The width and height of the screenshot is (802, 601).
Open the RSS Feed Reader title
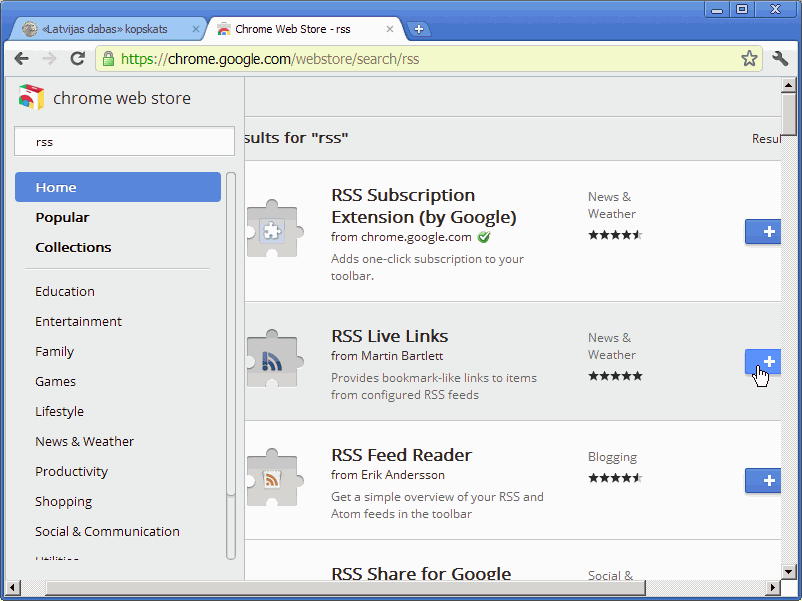click(402, 455)
